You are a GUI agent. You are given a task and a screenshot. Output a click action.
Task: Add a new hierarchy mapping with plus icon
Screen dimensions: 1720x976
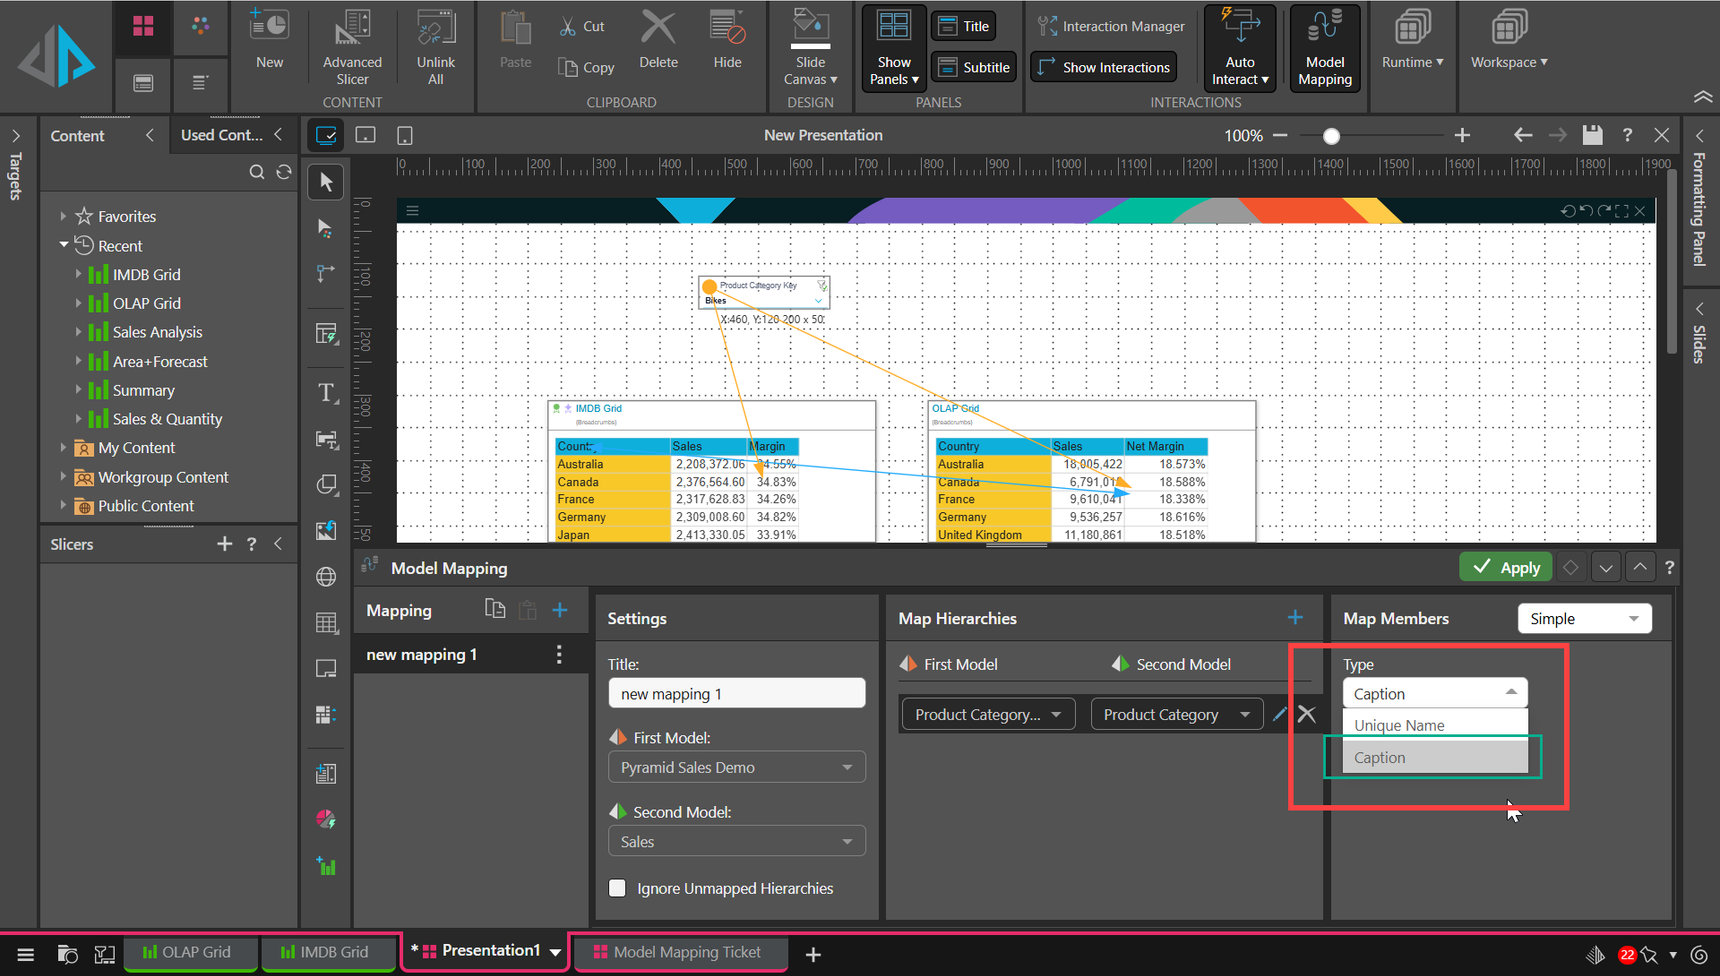[x=1295, y=618]
